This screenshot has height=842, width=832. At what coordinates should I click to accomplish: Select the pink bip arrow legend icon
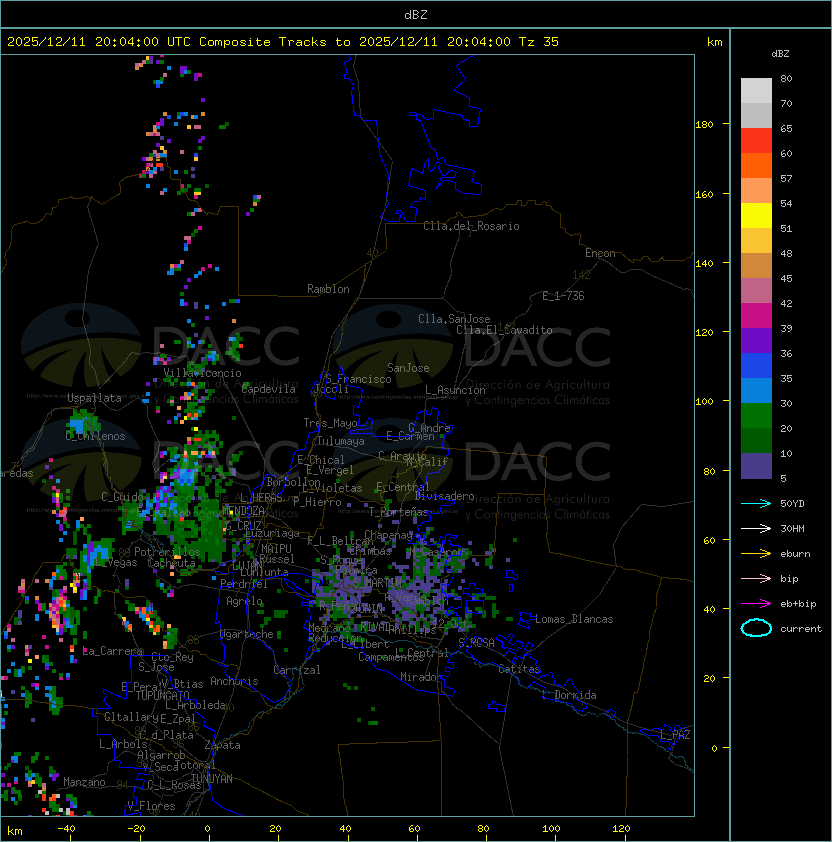point(756,578)
